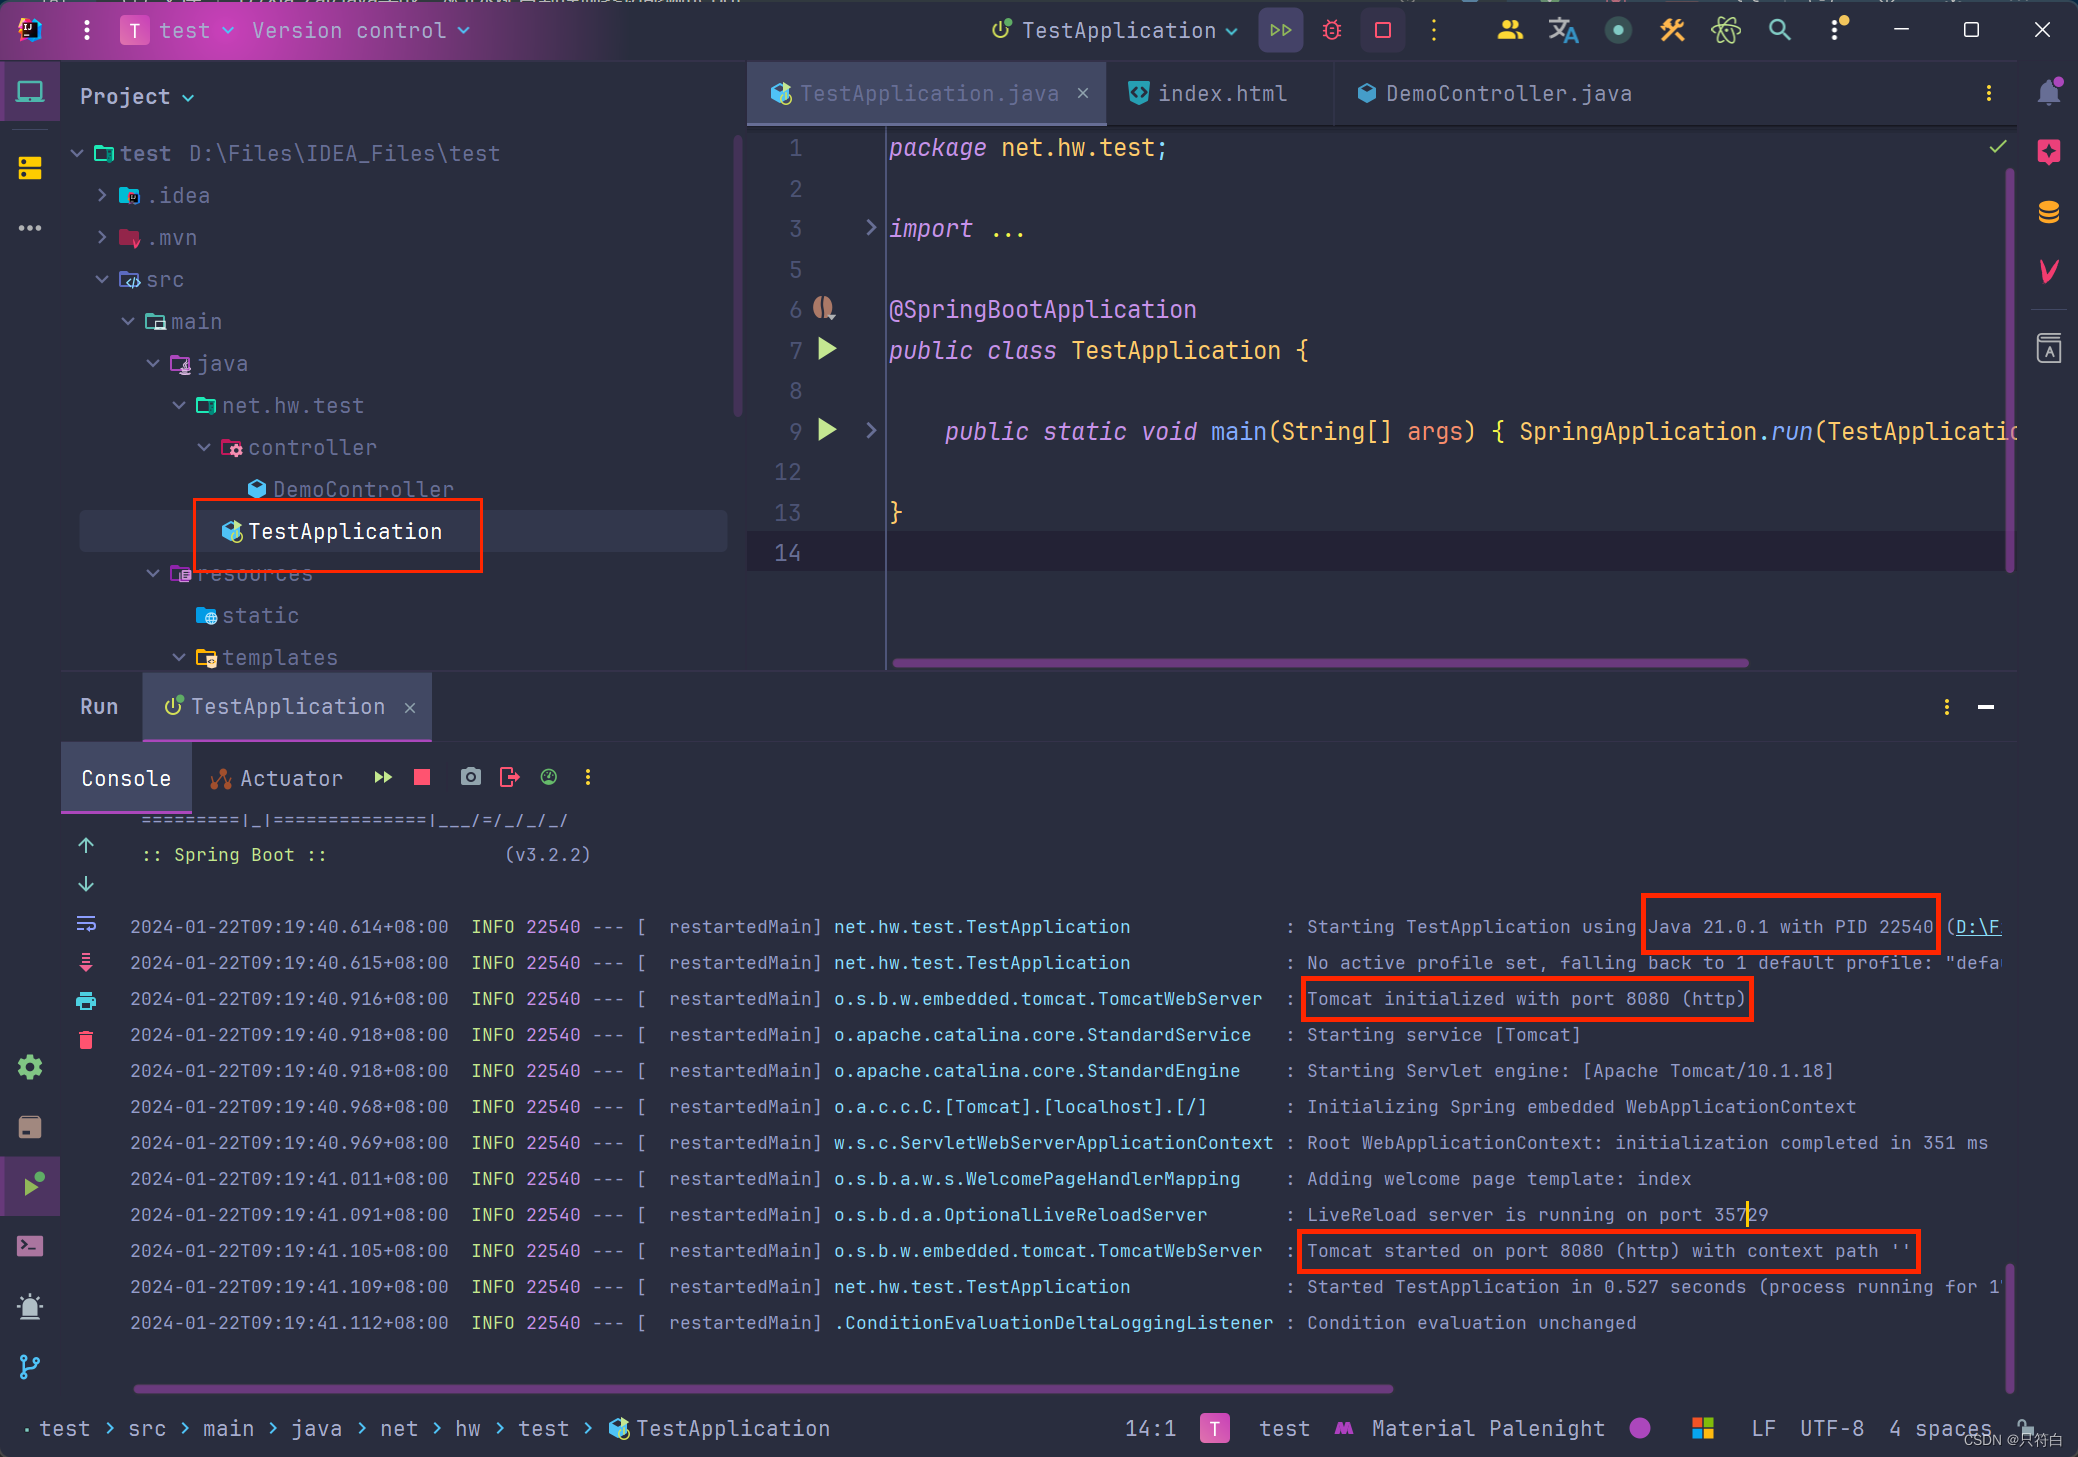Screen dimensions: 2078x1457
Task: Expand the folded main method body
Action: click(870, 430)
